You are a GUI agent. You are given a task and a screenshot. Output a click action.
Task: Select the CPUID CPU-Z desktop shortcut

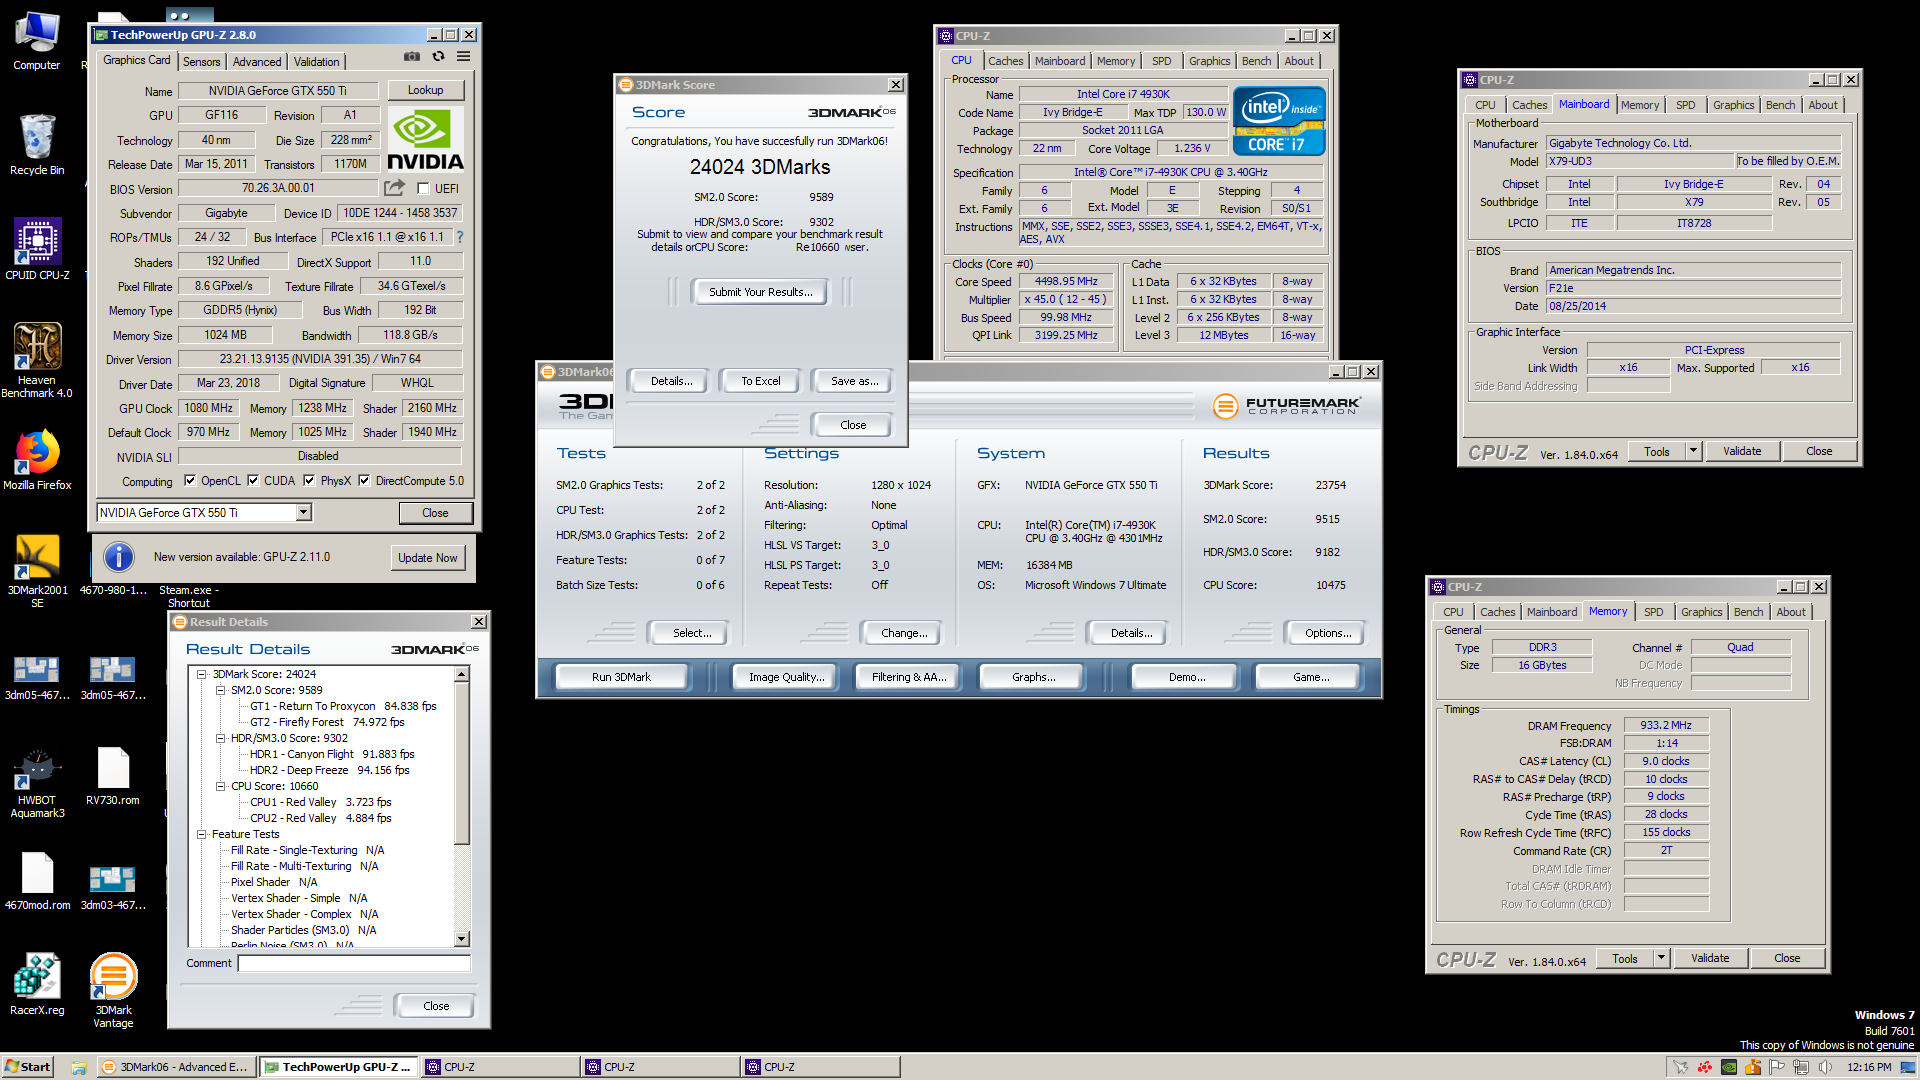point(37,250)
